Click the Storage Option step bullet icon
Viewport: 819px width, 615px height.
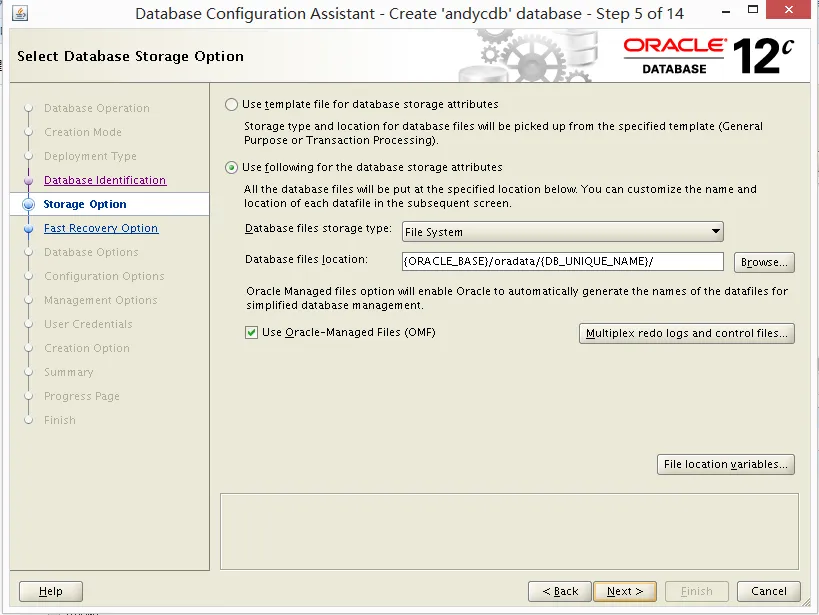pos(29,204)
